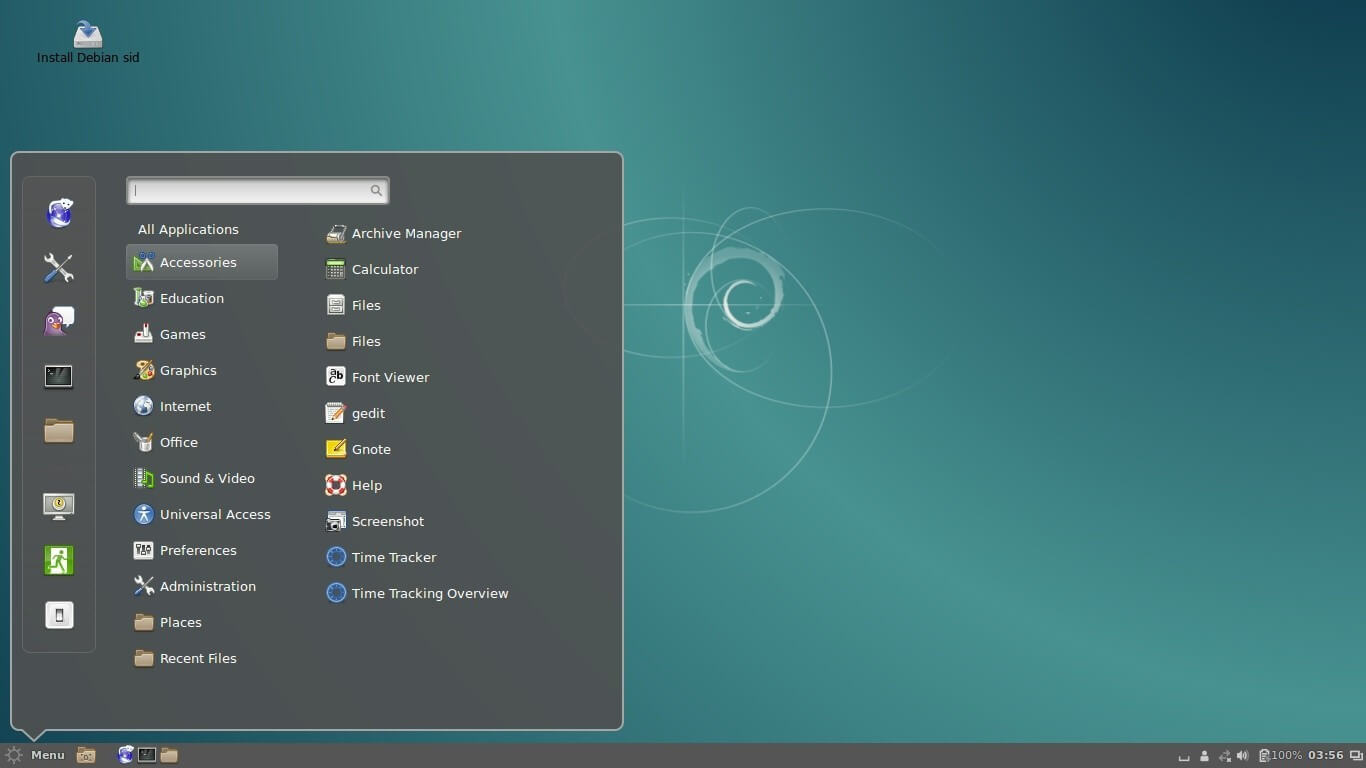Launch the Screenshot tool
This screenshot has height=768, width=1366.
click(388, 521)
